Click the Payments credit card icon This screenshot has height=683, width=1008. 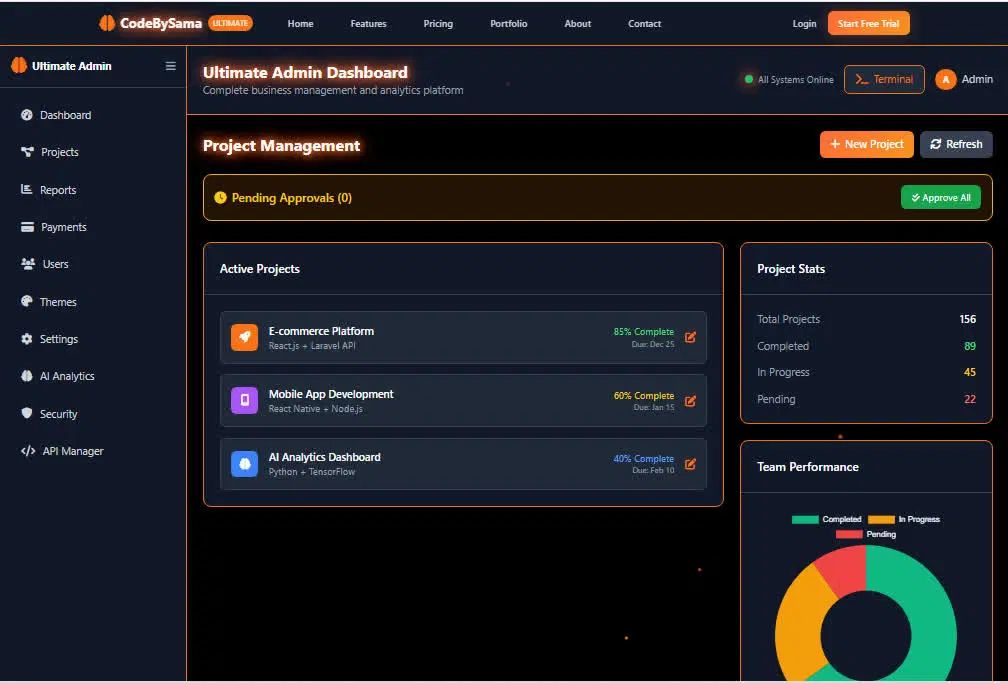coord(27,227)
